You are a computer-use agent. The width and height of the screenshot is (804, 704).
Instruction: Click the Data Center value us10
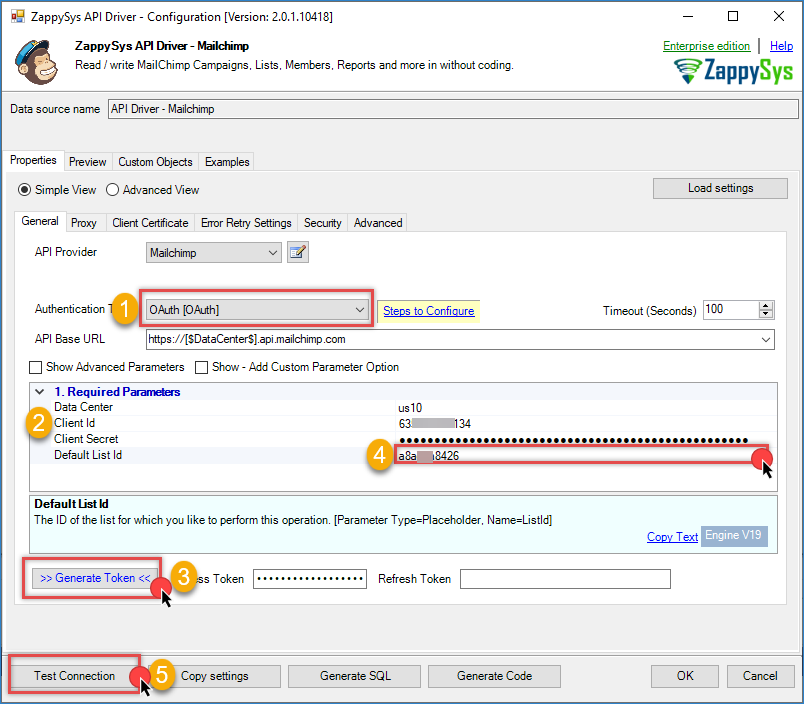click(410, 408)
